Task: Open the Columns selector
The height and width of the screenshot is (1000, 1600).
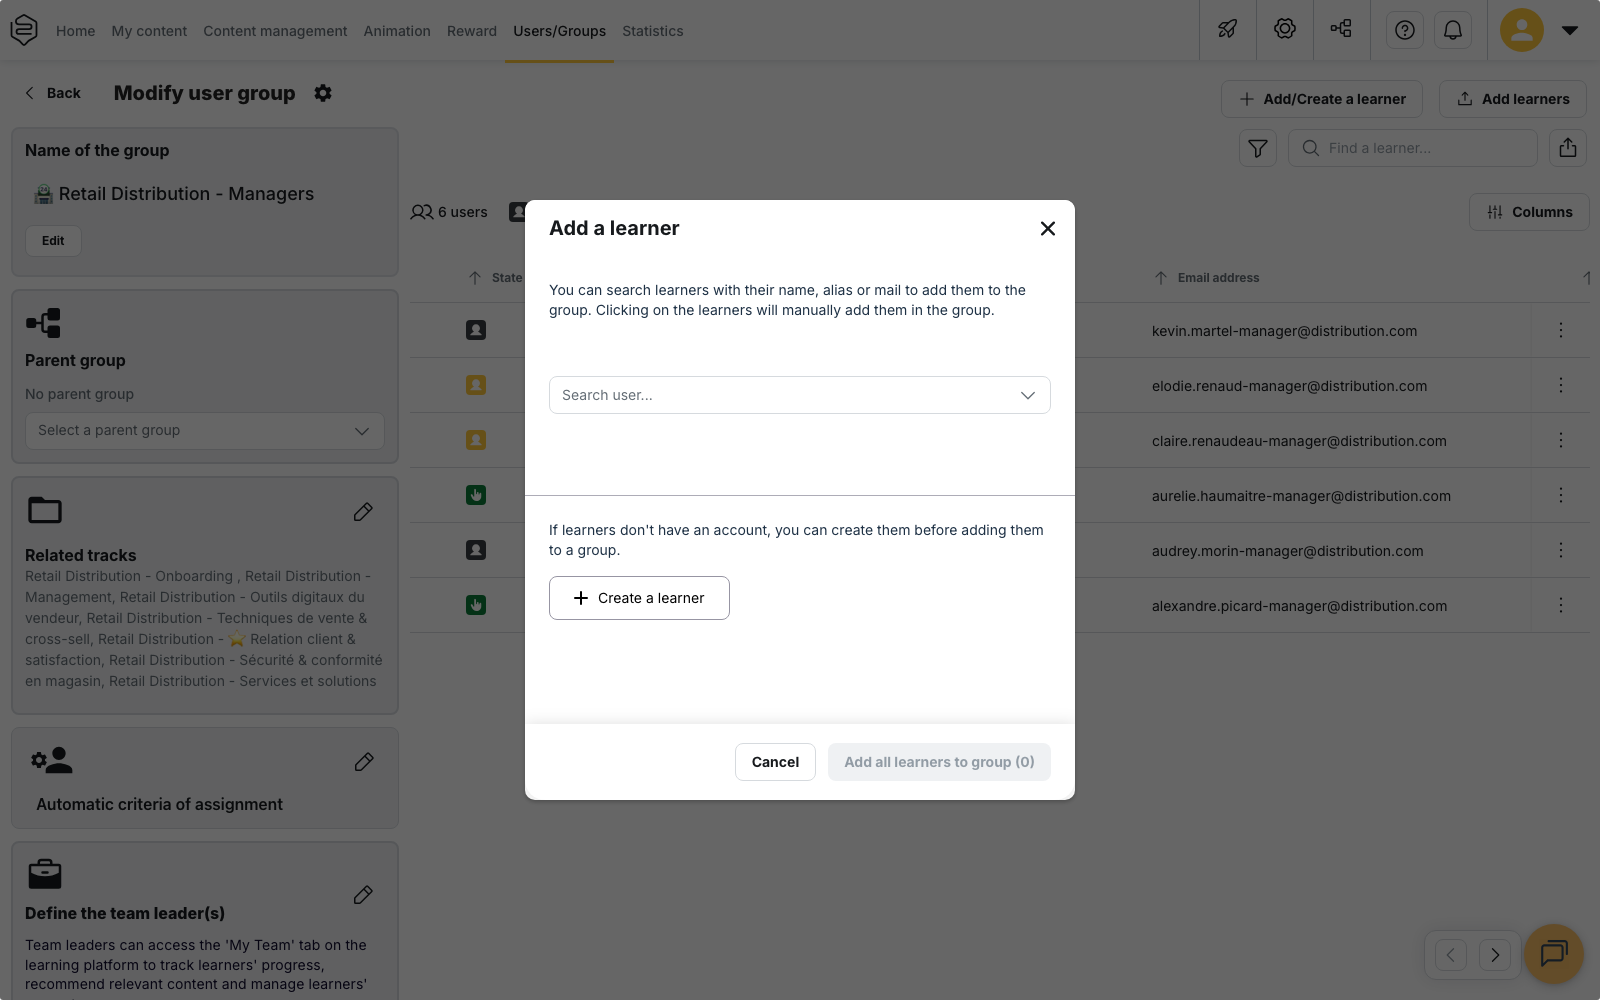Action: click(x=1529, y=212)
